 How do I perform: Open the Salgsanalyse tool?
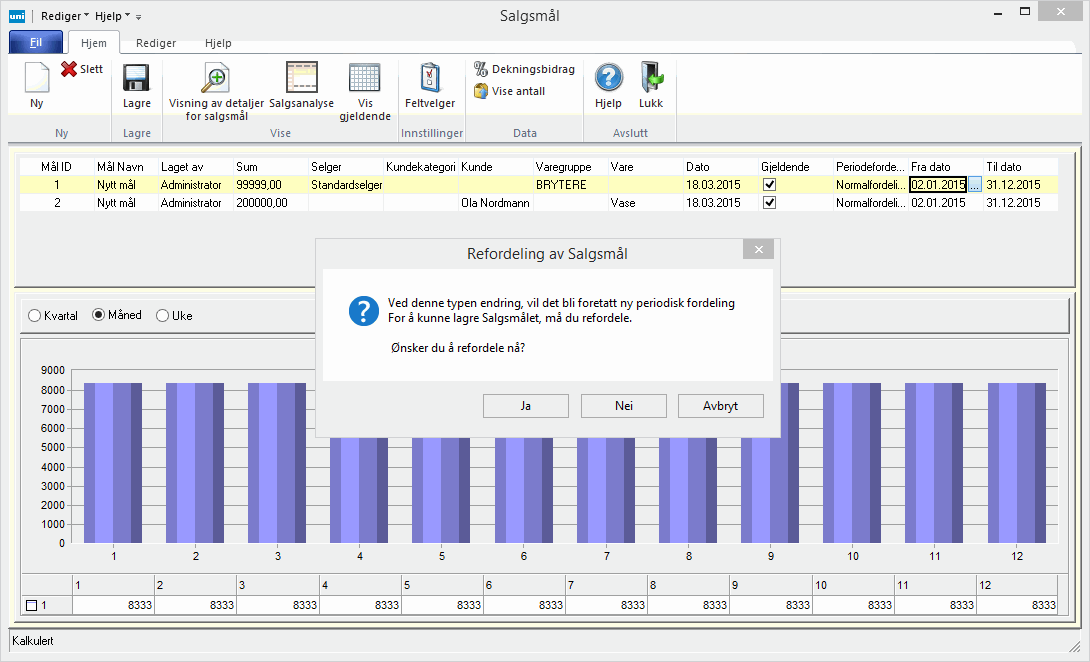[301, 79]
